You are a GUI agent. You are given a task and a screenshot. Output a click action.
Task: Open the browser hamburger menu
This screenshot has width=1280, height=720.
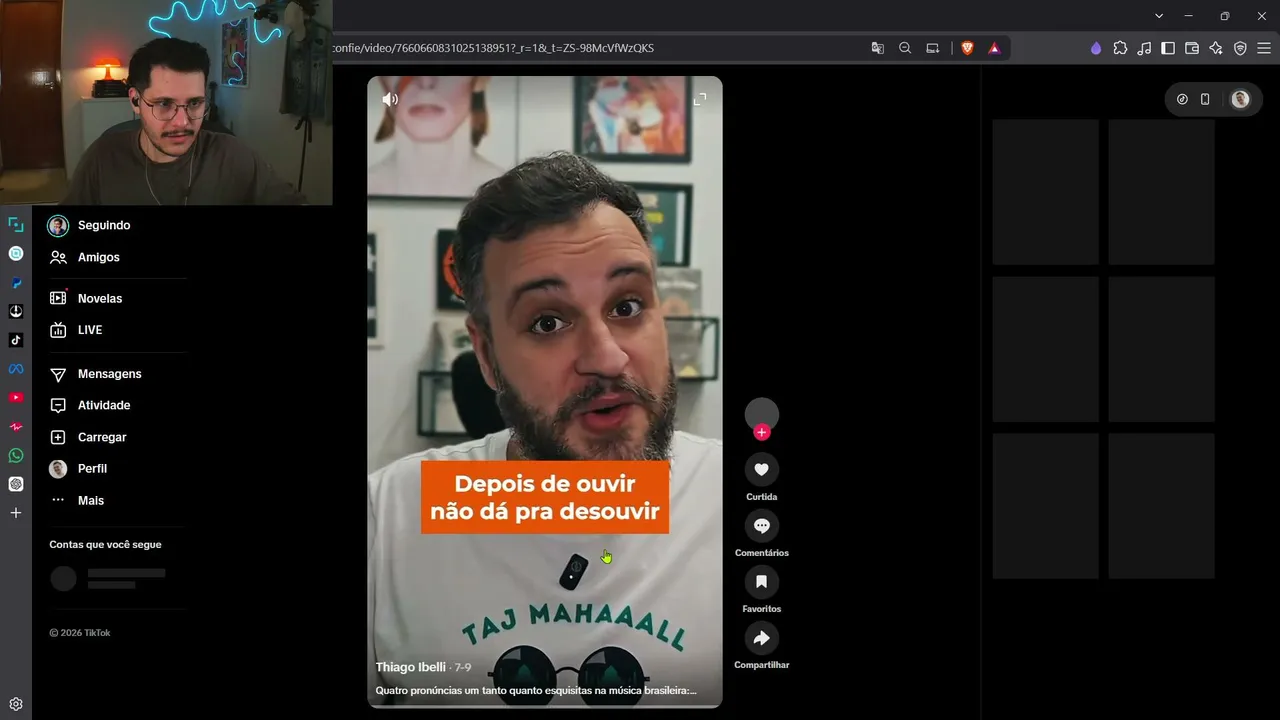coord(1264,48)
